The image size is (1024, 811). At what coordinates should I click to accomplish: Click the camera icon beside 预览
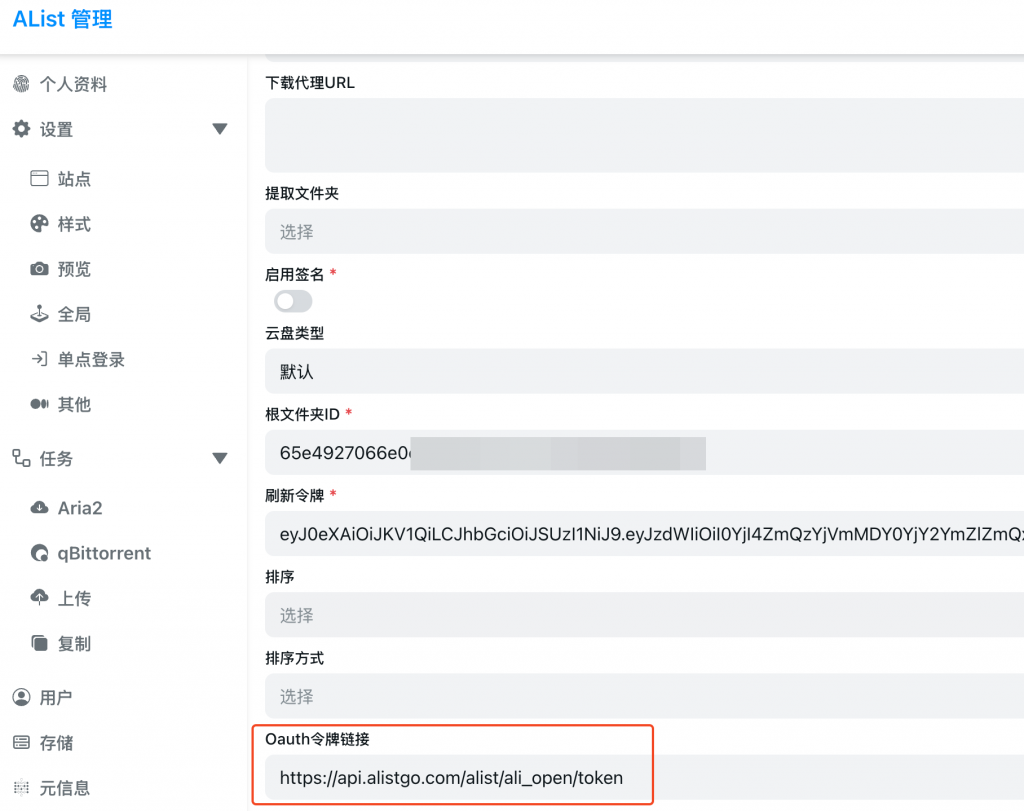point(39,269)
